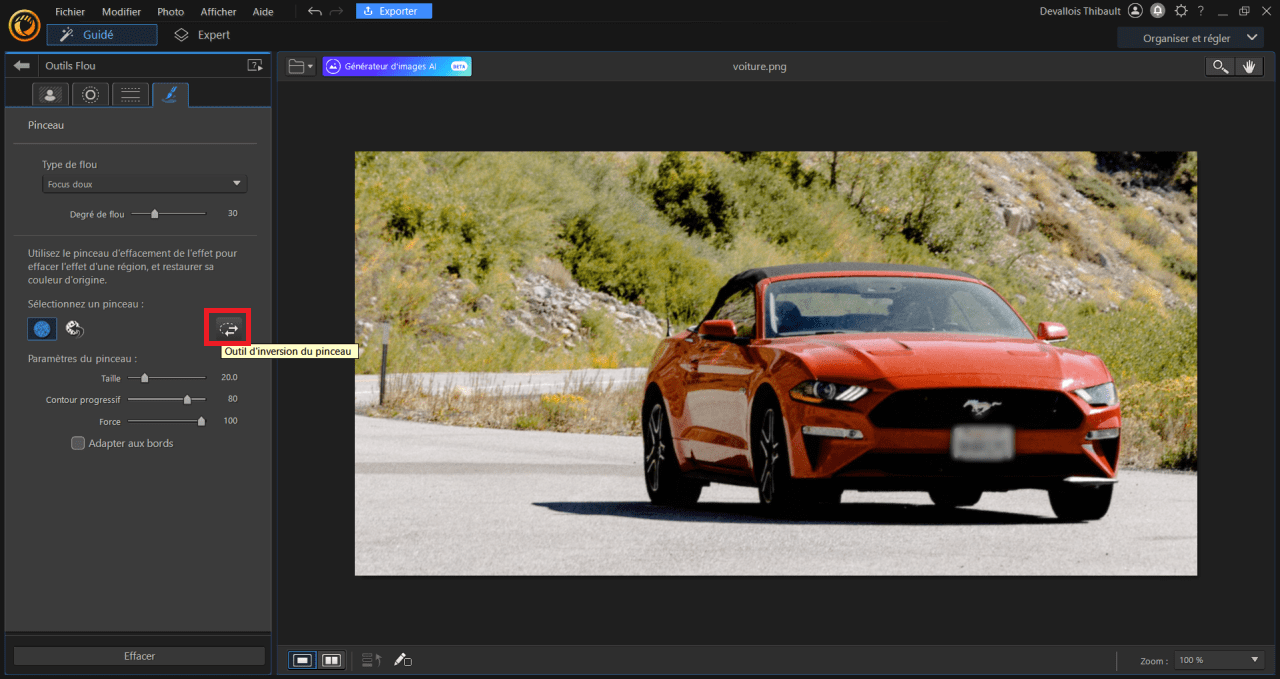Open the Type de flou dropdown
Viewport: 1280px width, 679px height.
tap(144, 184)
